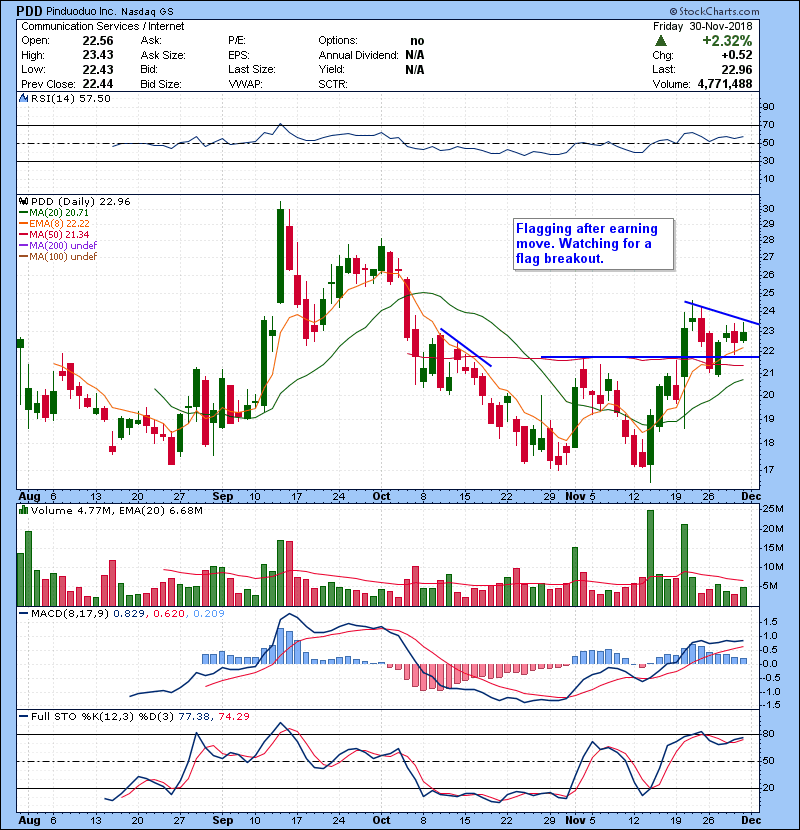The width and height of the screenshot is (800, 830).
Task: Click the RSI(14) 57.50 label
Action: [71, 98]
